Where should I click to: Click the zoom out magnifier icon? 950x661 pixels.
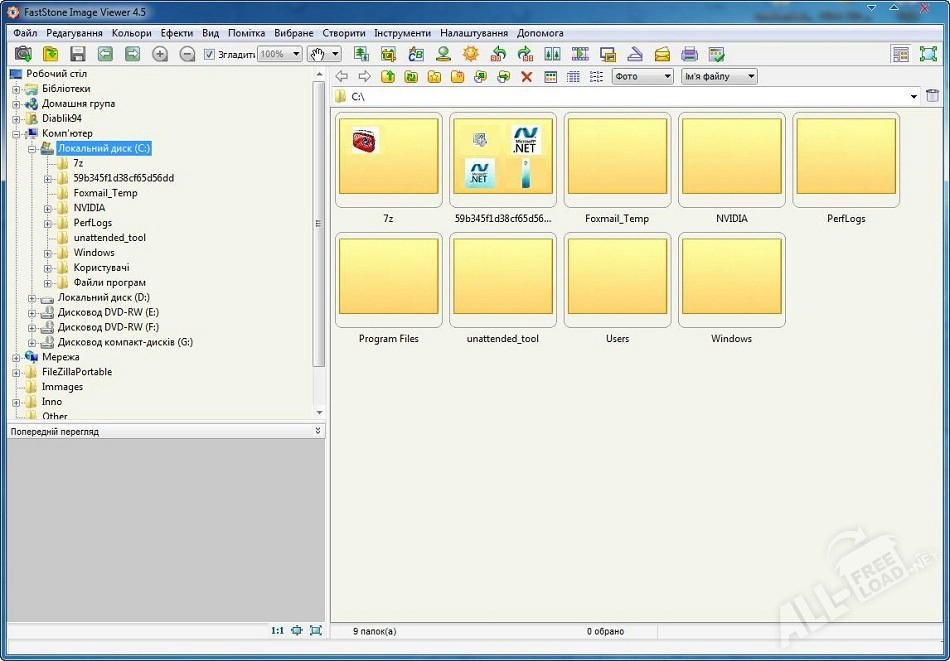(187, 54)
